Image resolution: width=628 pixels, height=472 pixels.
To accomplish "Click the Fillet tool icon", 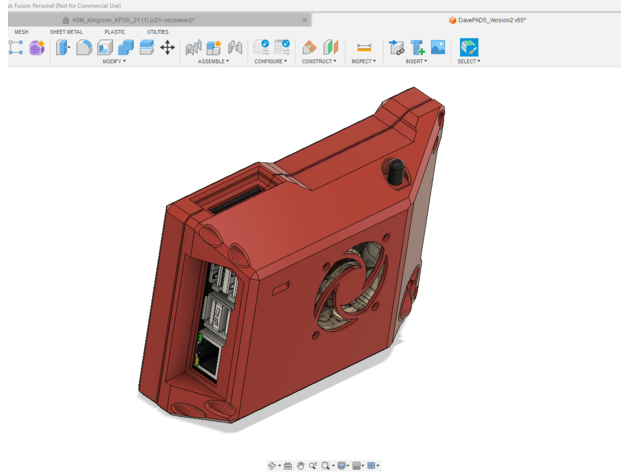I will pyautogui.click(x=84, y=47).
